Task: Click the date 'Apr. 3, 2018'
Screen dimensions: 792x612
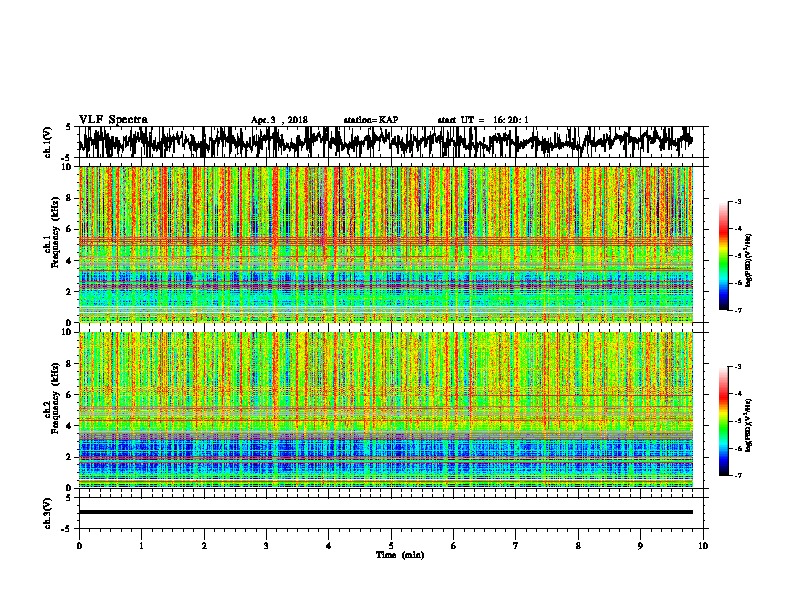Action: pos(279,120)
